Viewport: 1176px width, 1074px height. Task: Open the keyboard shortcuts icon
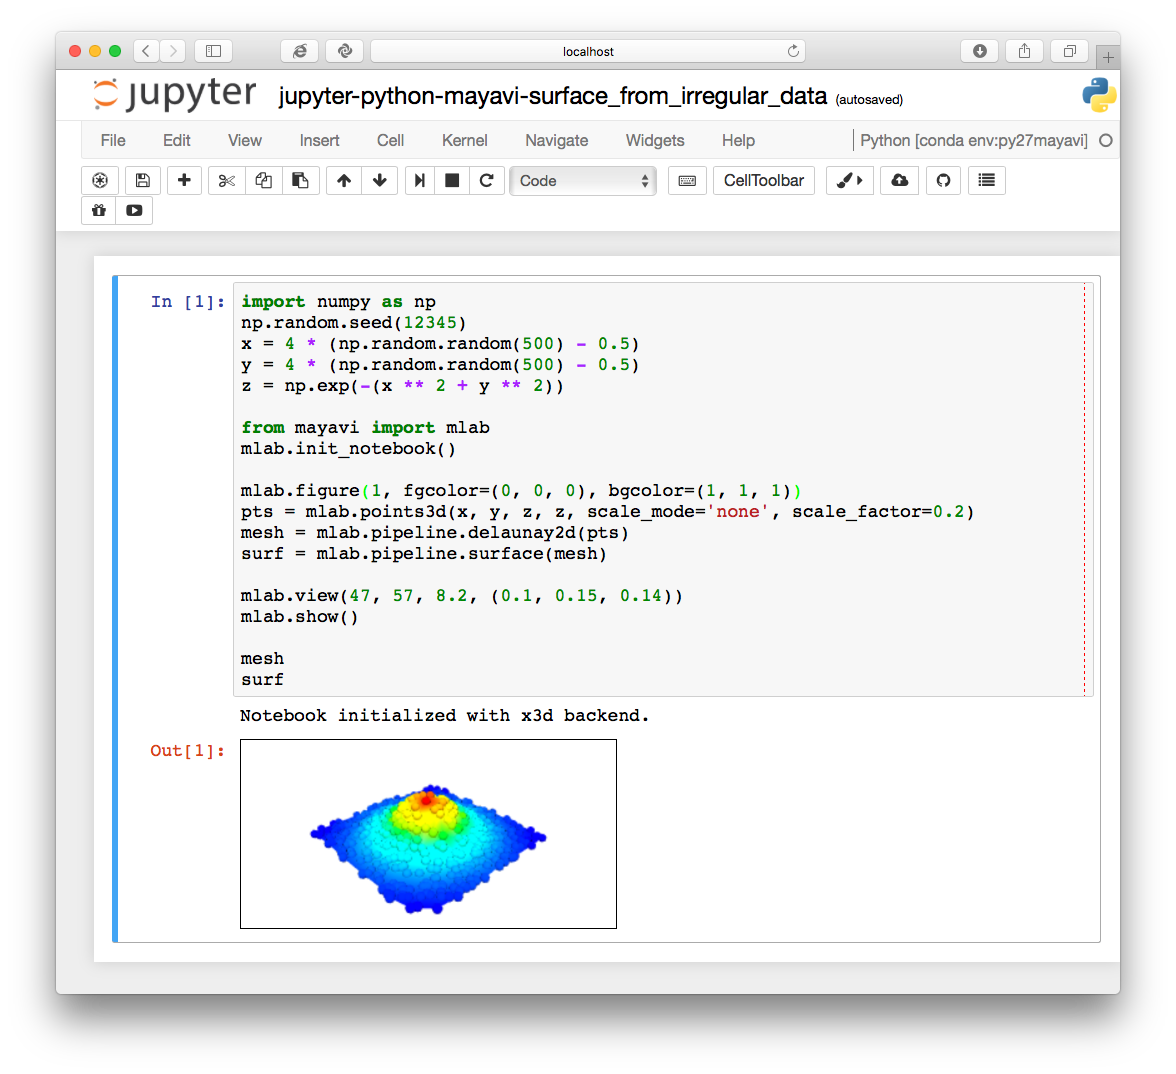[687, 181]
